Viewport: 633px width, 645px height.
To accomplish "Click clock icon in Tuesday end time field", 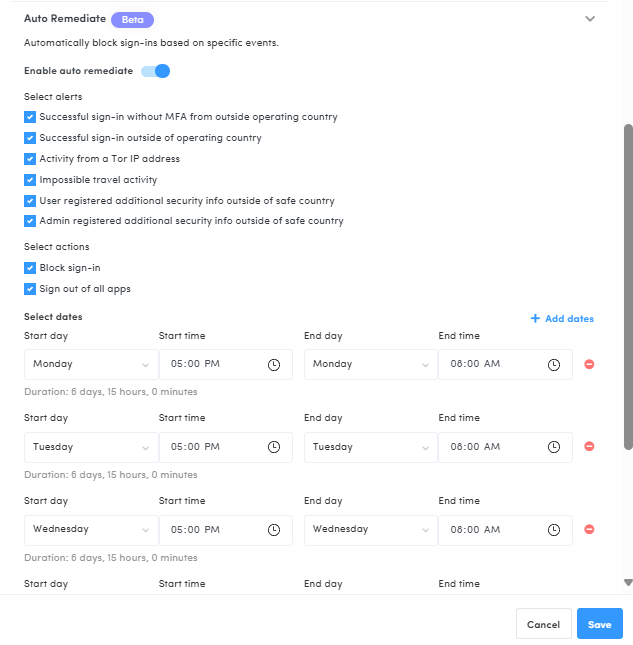I will [x=553, y=447].
